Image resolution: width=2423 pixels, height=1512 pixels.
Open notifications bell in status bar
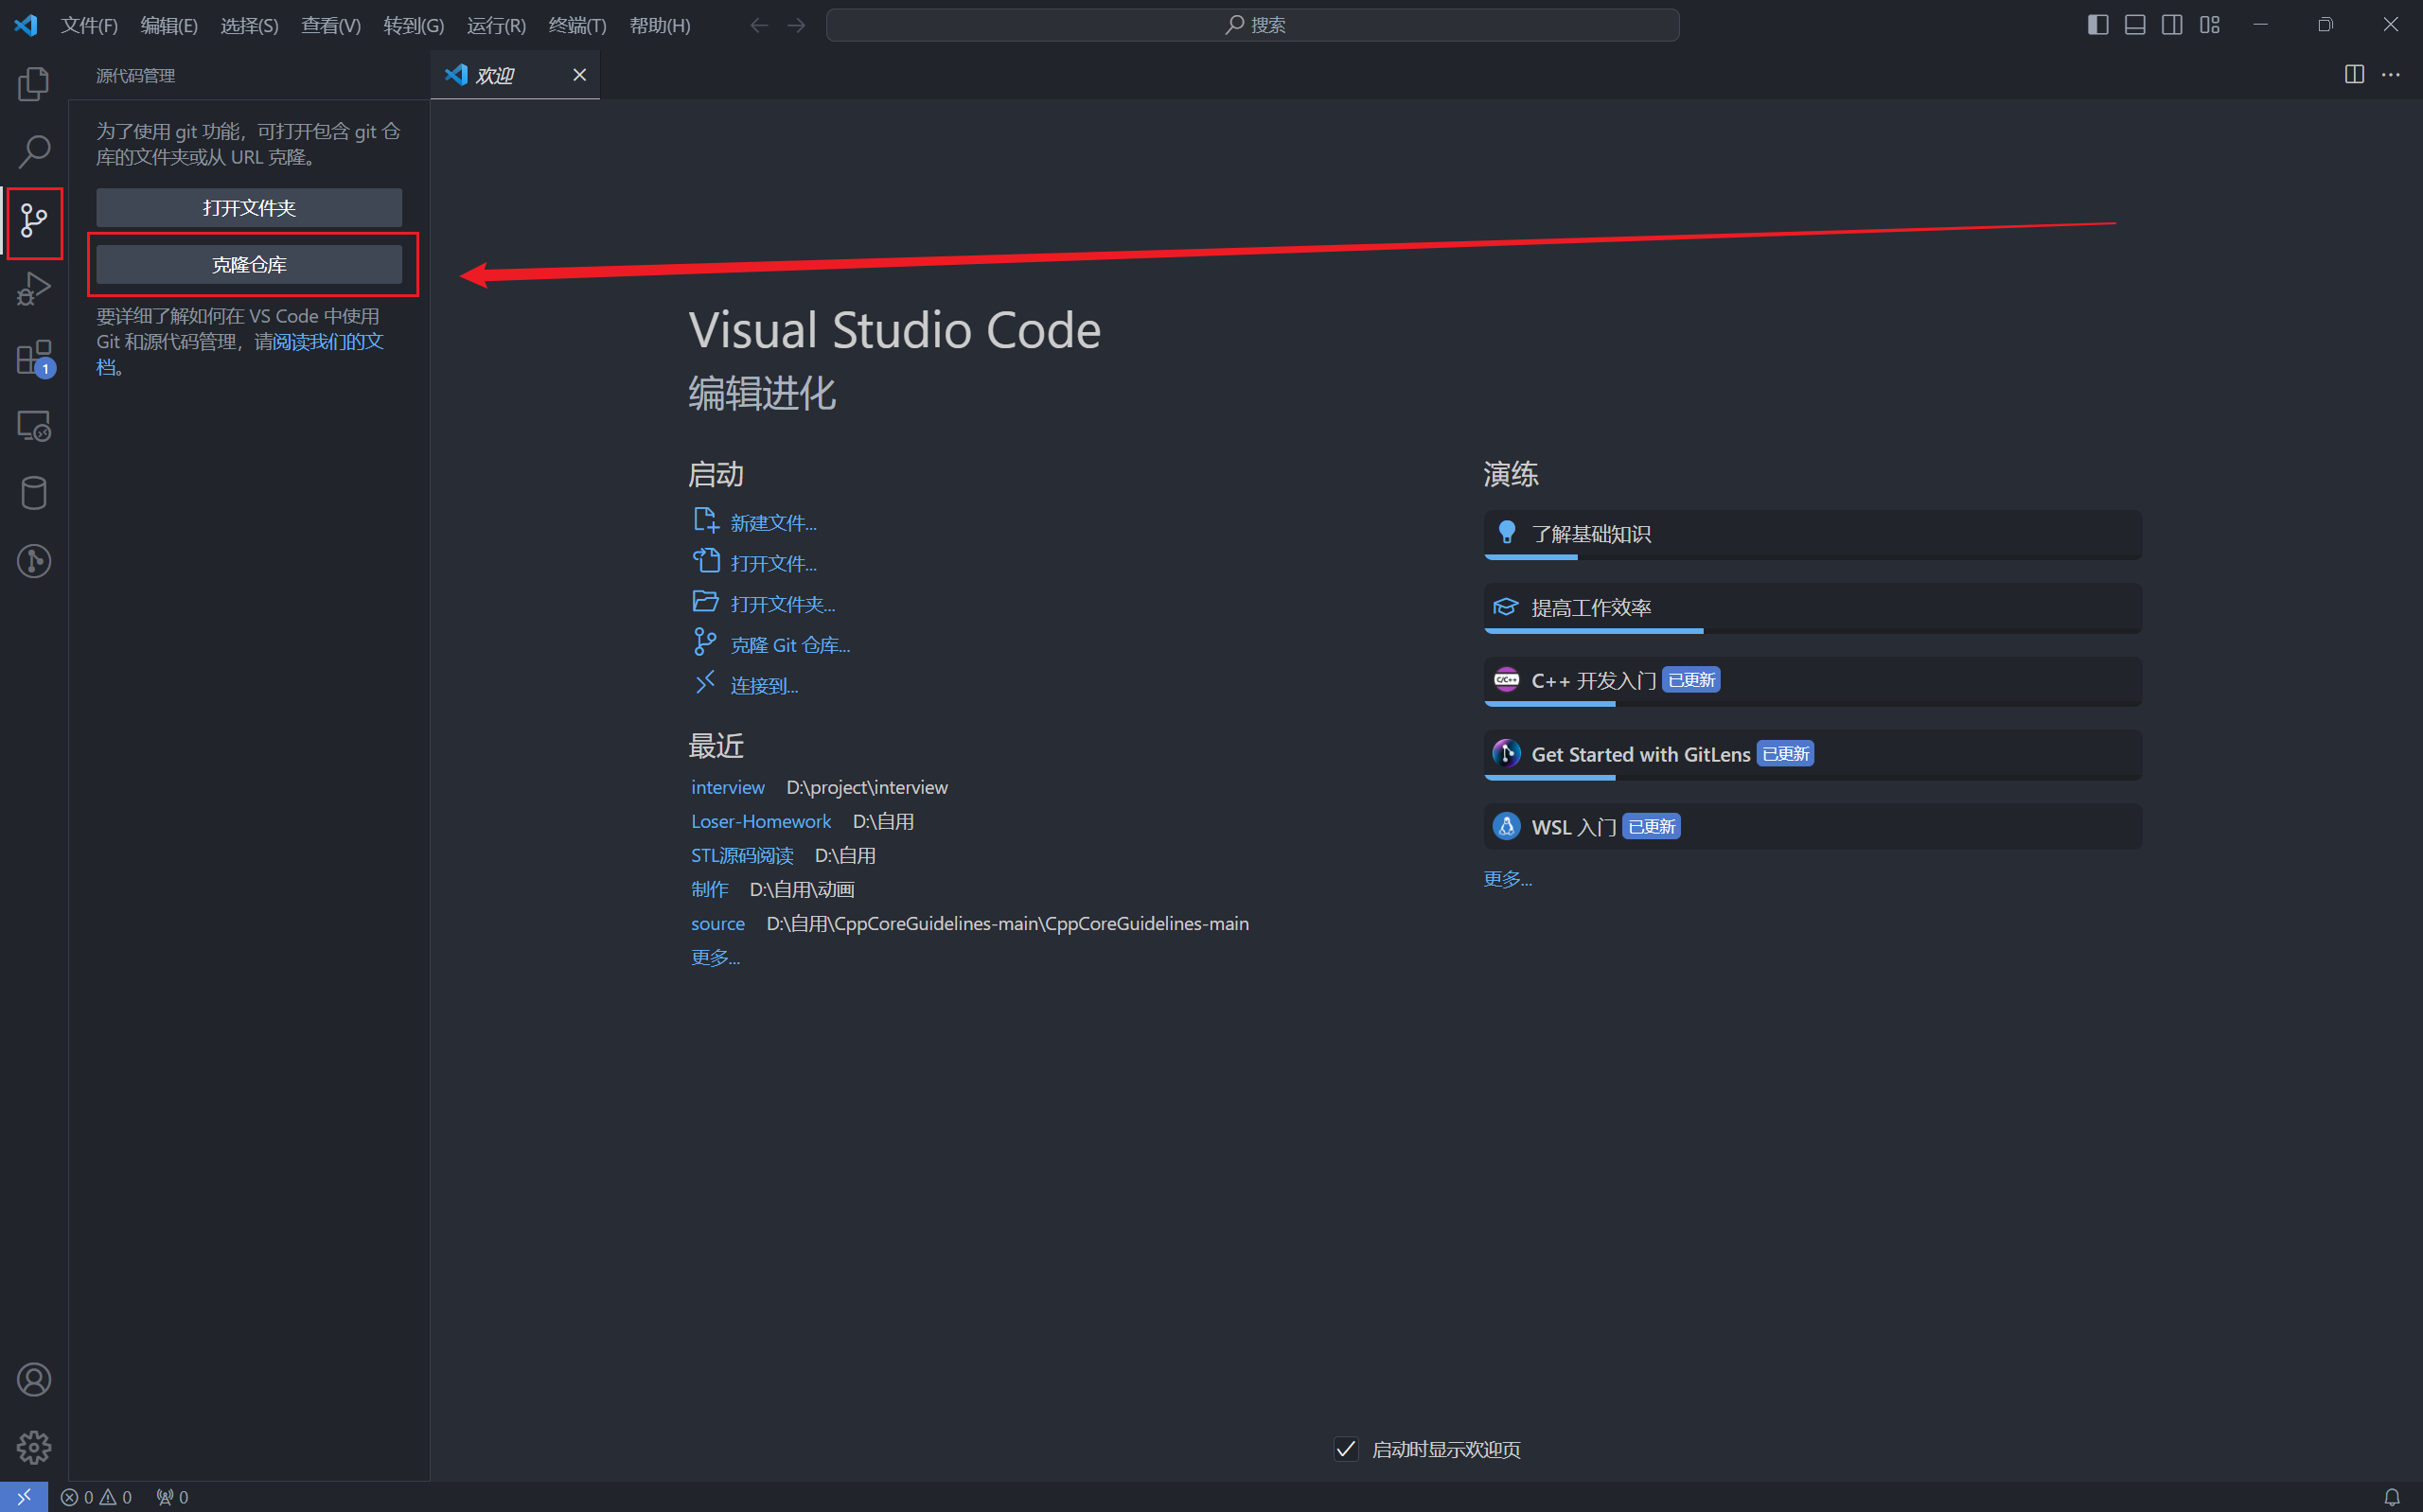pos(2391,1497)
